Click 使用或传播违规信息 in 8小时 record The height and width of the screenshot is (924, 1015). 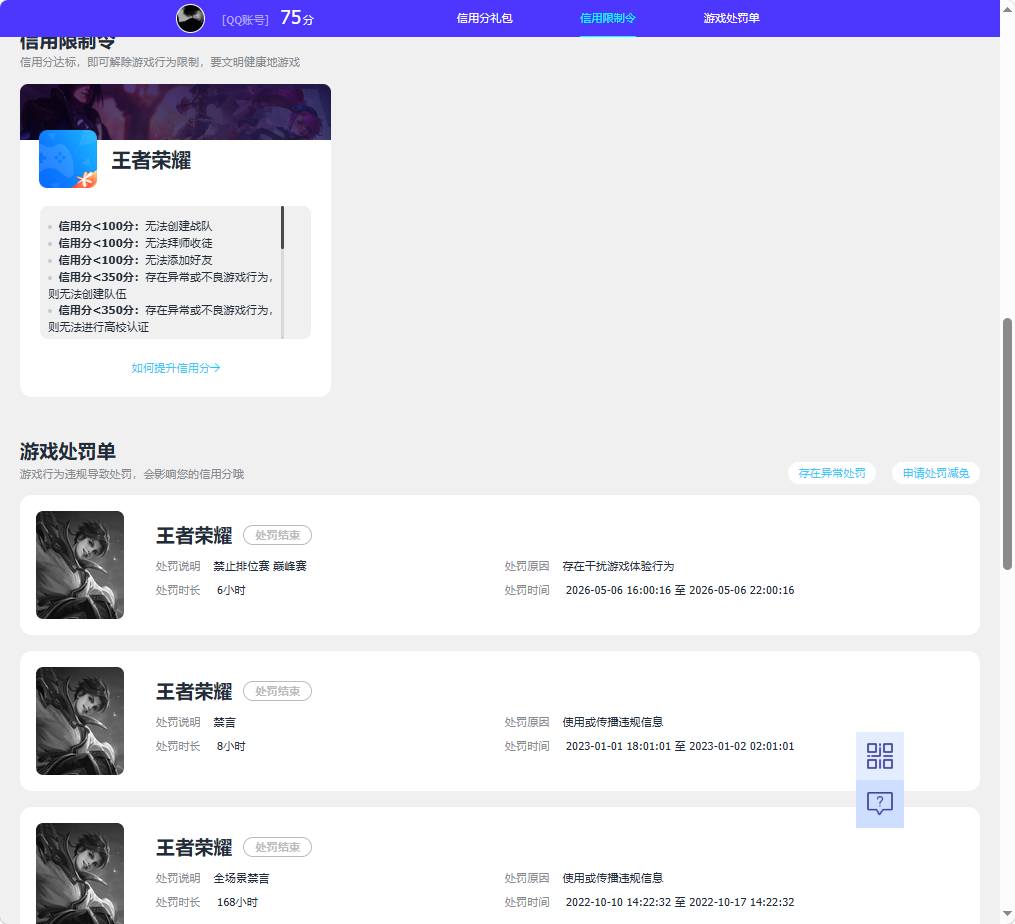[612, 722]
